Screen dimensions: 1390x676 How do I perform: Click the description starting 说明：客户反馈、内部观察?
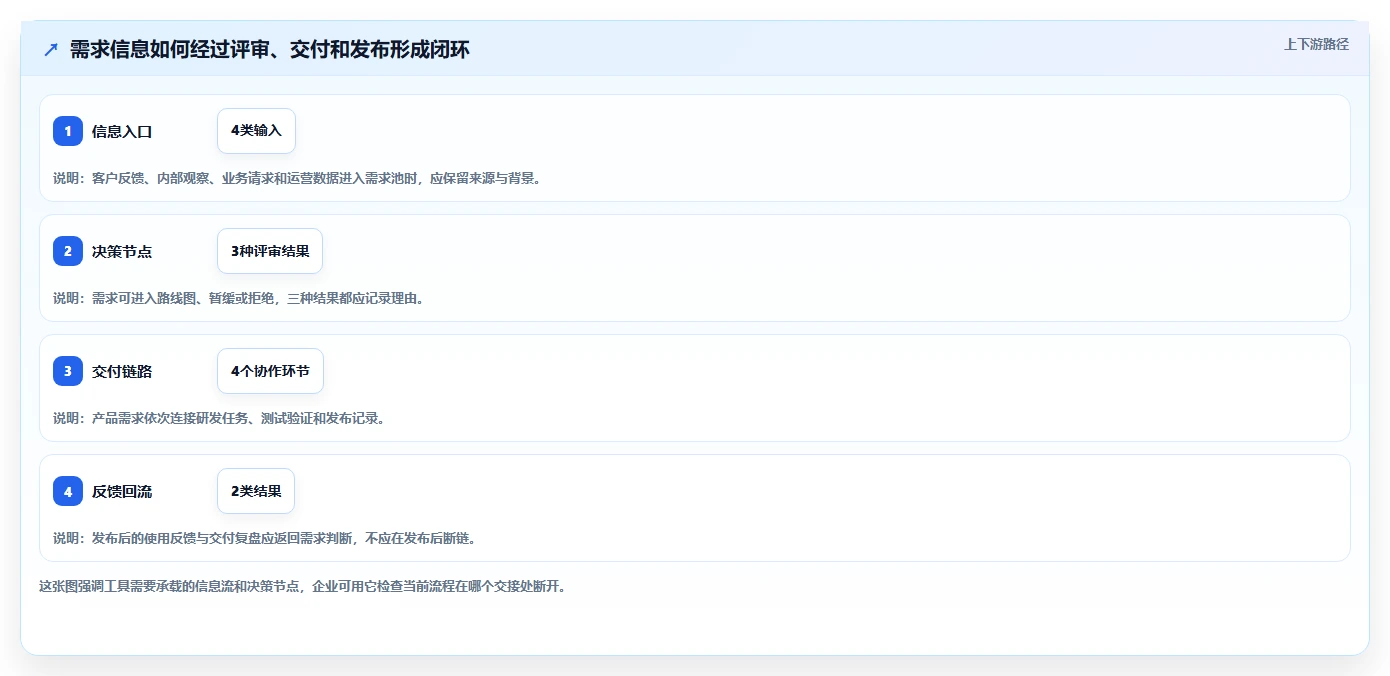[297, 178]
